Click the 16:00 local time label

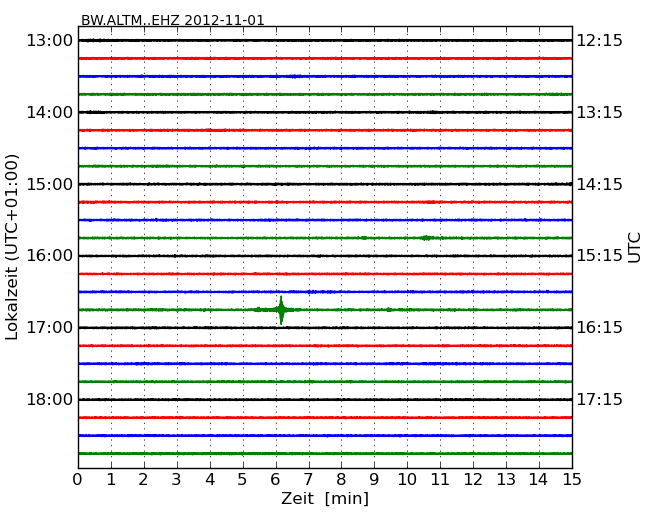tap(50, 256)
